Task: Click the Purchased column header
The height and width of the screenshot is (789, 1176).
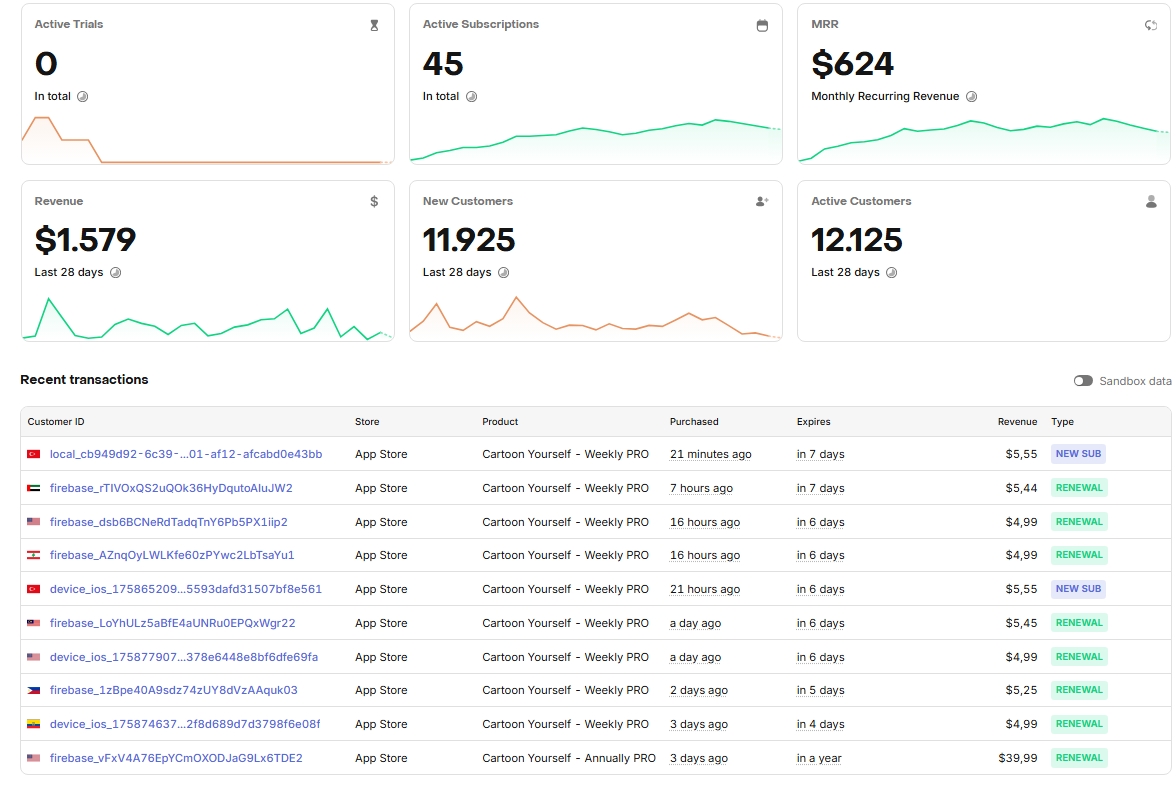Action: (x=694, y=422)
